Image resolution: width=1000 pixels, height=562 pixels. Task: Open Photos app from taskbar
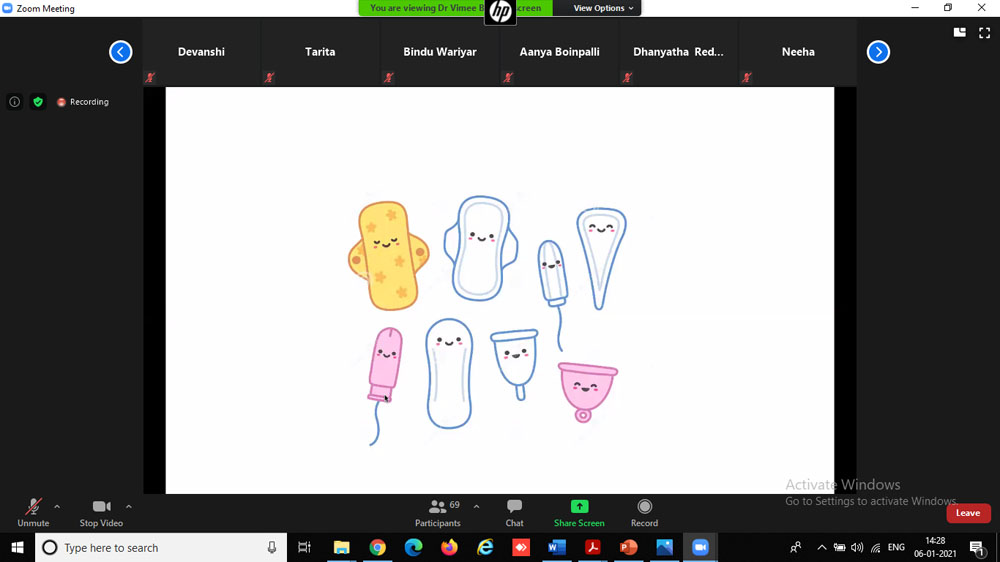click(x=665, y=547)
